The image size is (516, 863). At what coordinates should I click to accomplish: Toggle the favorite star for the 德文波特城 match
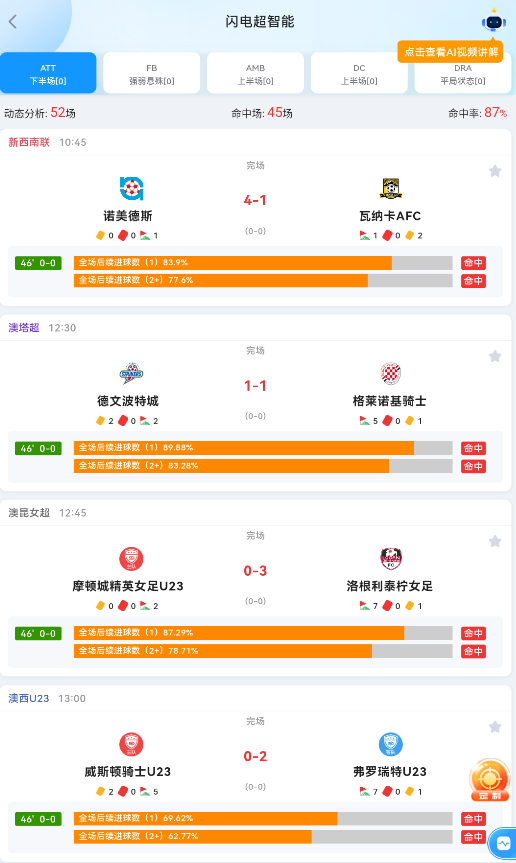[495, 356]
